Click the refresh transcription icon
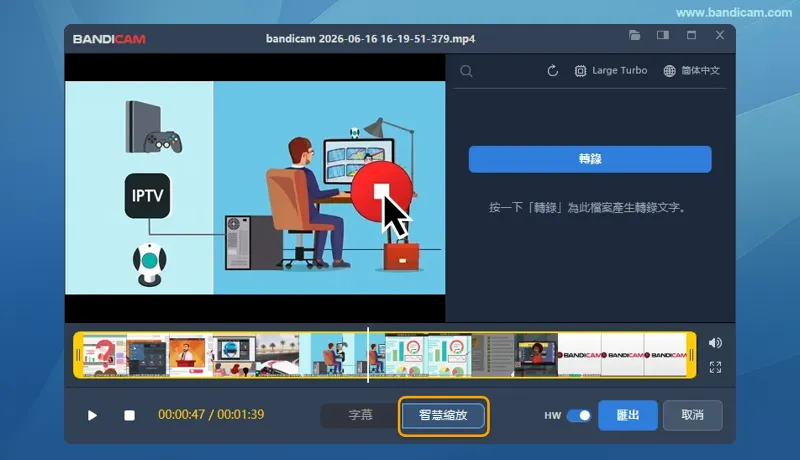This screenshot has width=800, height=460. [553, 71]
